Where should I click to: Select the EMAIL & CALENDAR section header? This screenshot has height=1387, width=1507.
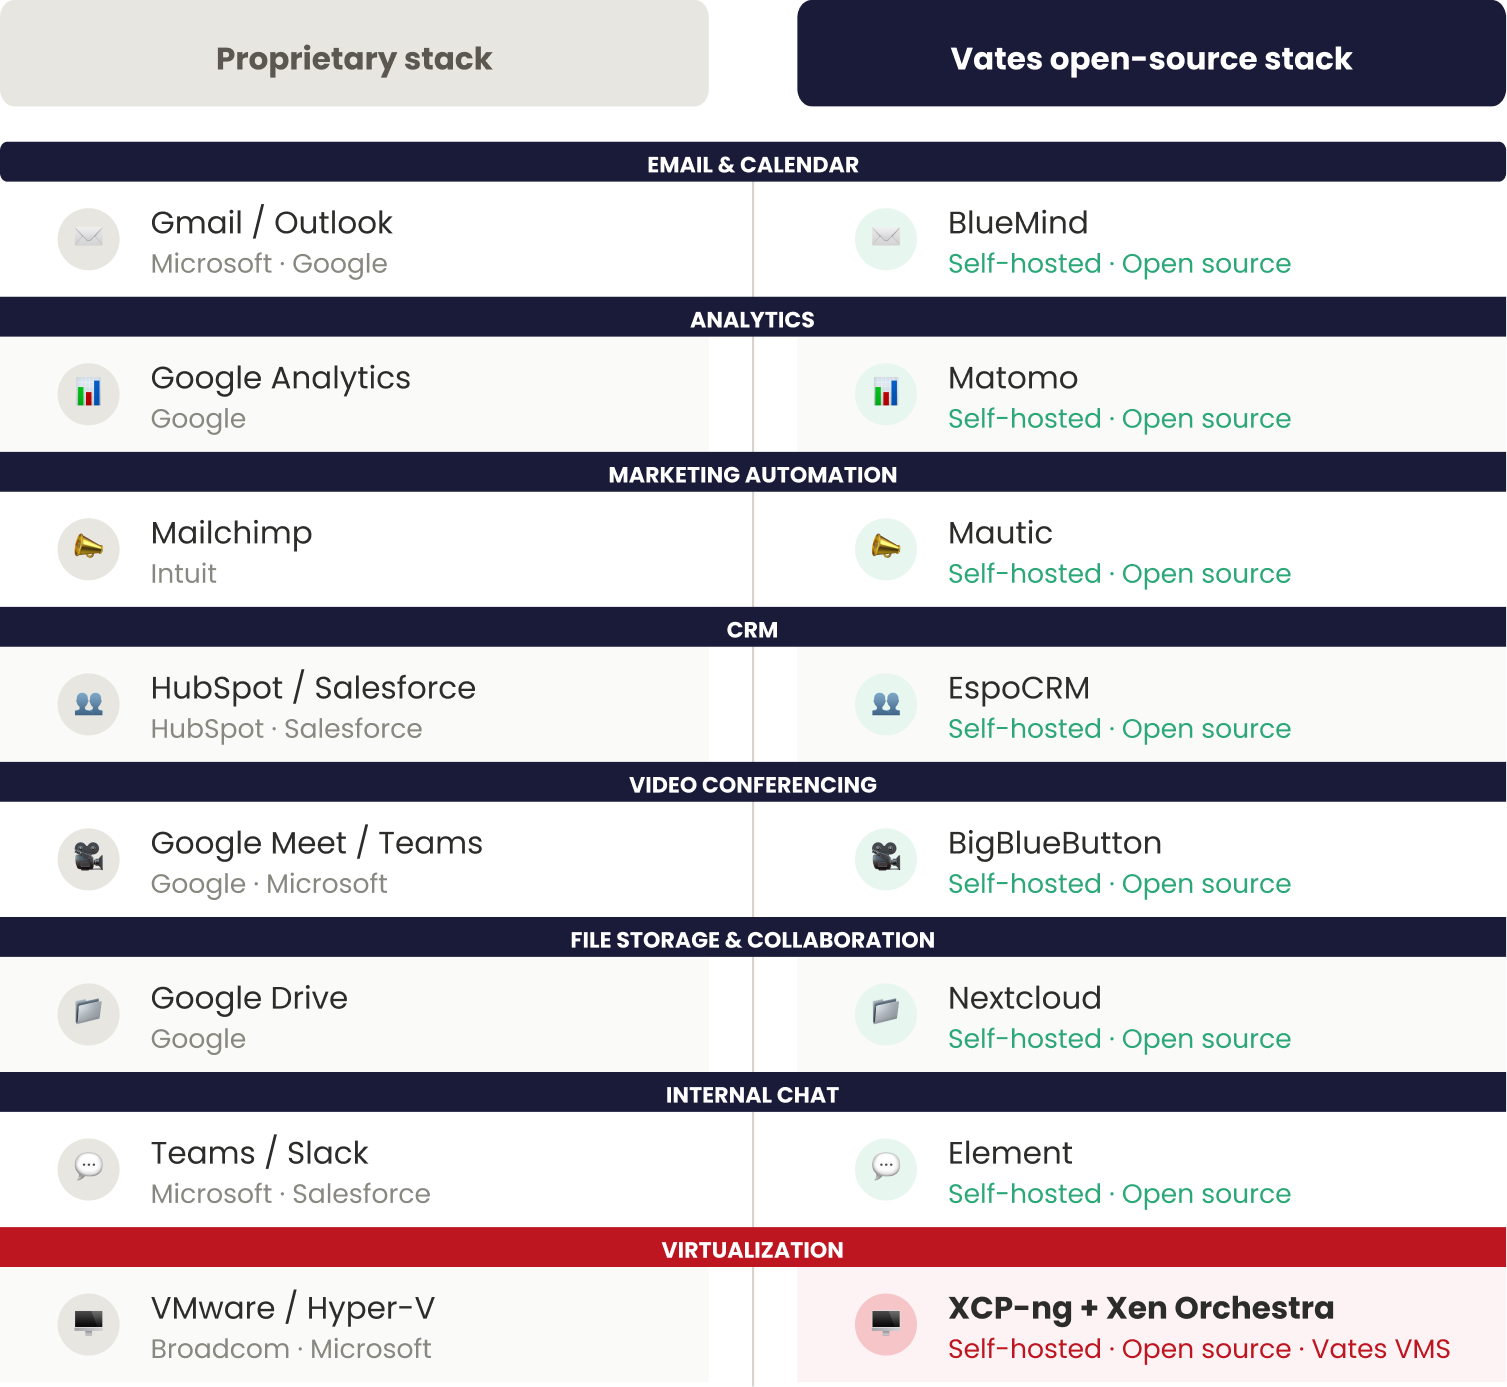click(753, 163)
